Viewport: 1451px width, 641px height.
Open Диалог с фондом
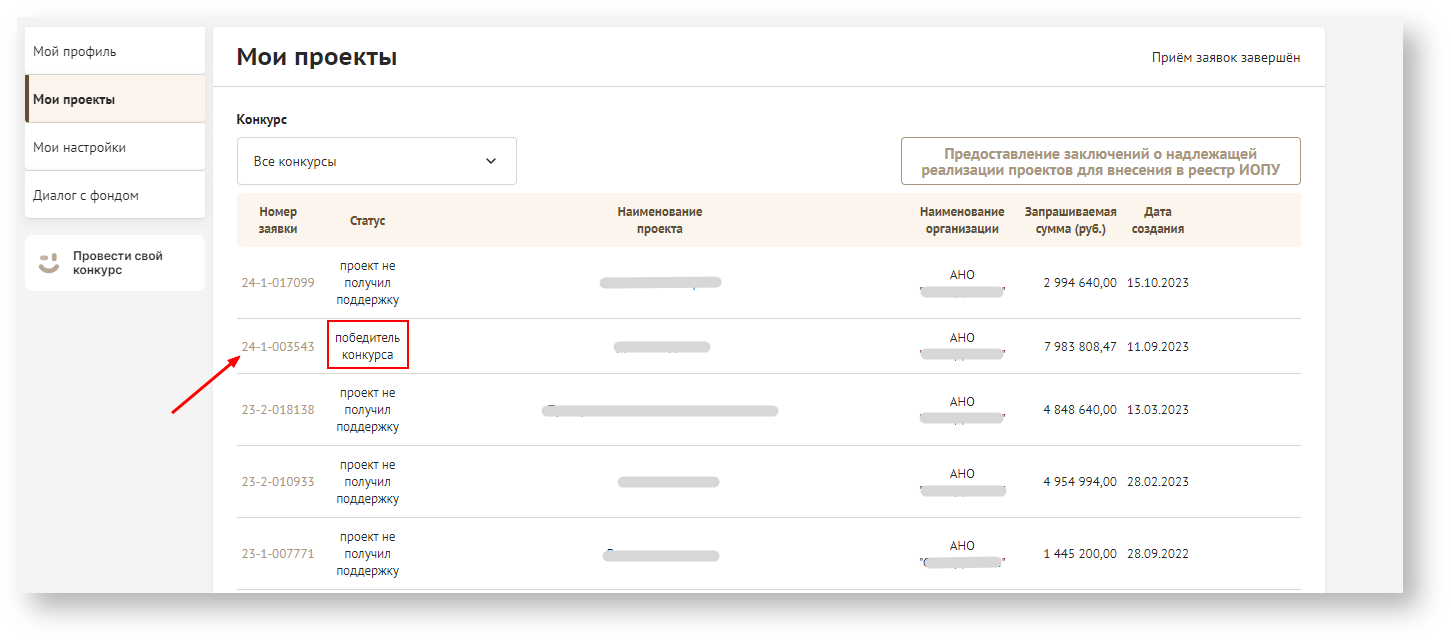86,195
